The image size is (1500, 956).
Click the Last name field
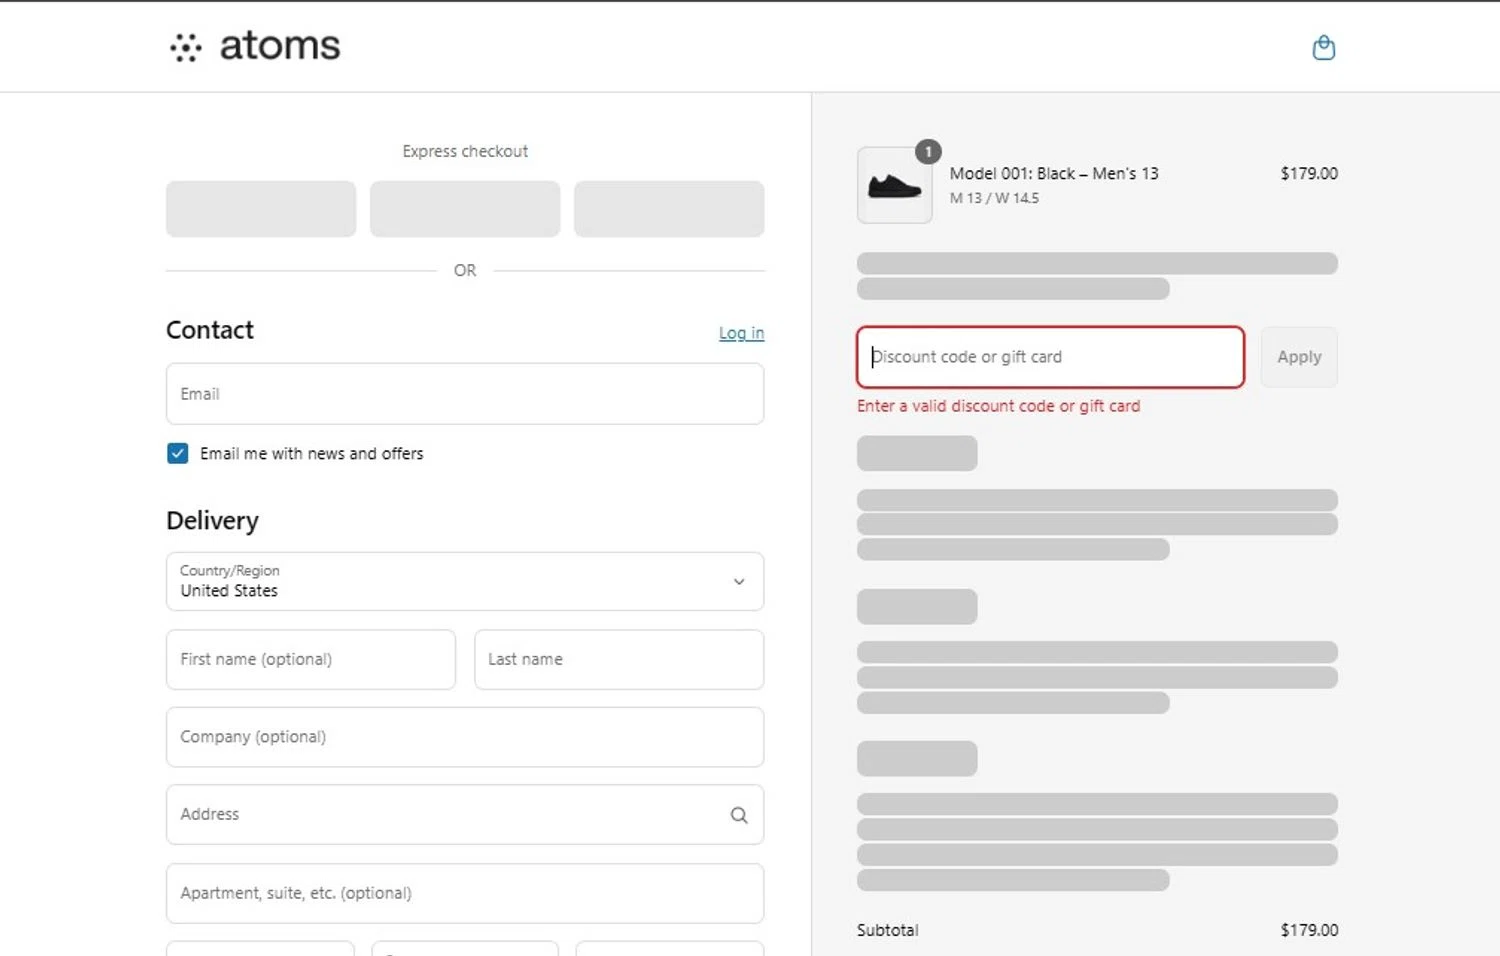[619, 659]
